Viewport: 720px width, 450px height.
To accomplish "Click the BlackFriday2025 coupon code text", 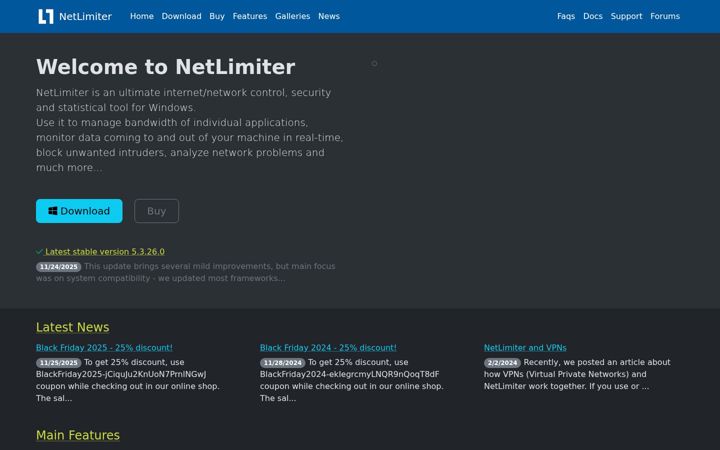I will pyautogui.click(x=121, y=374).
